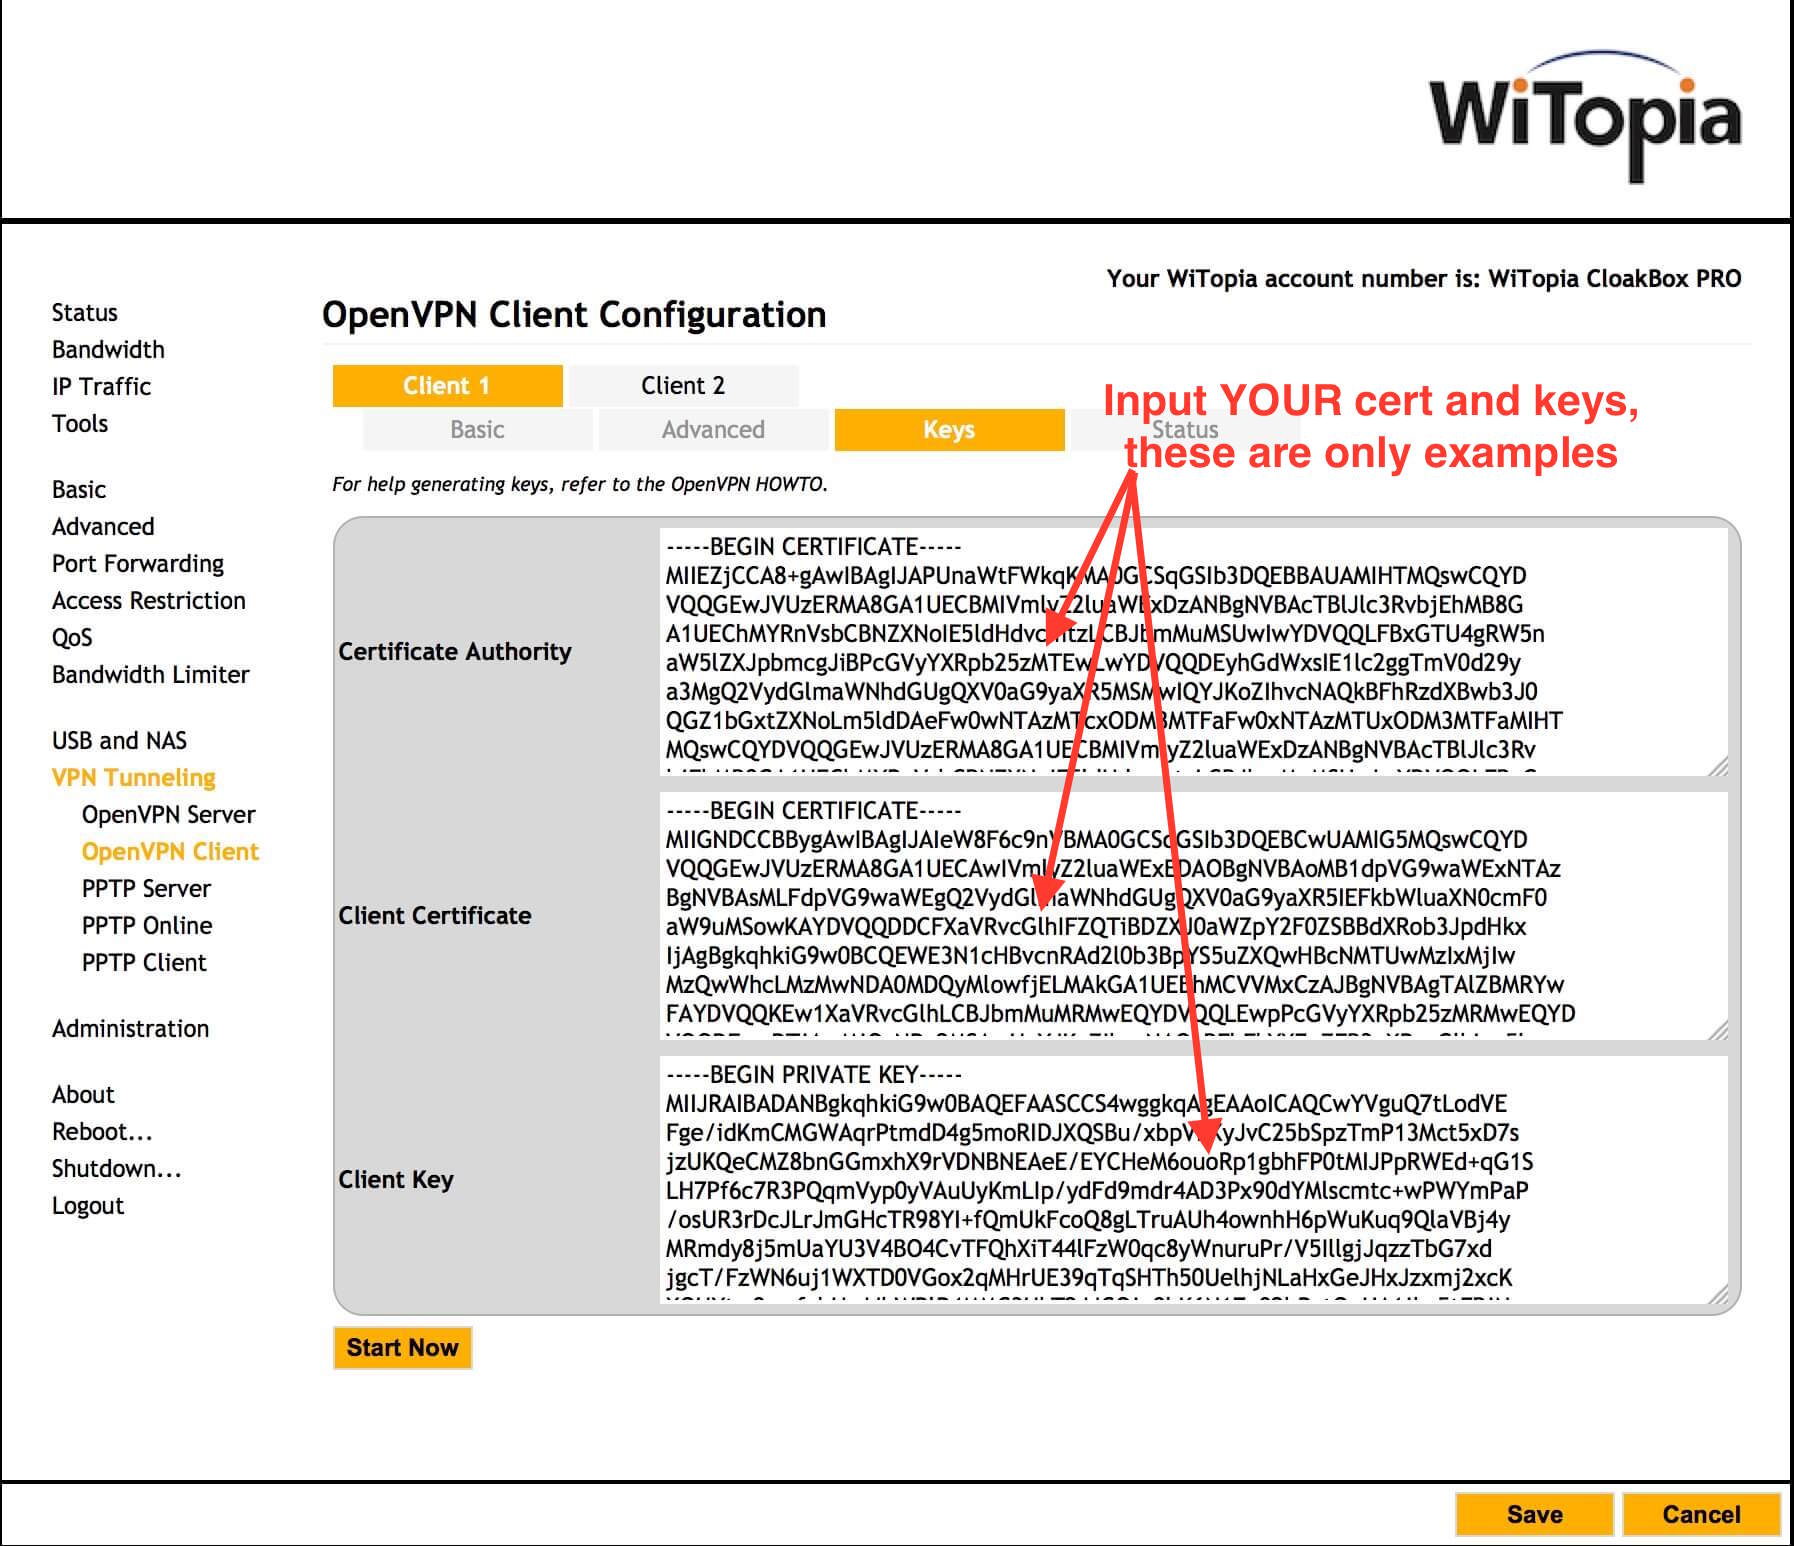Open the About page
This screenshot has height=1546, width=1794.
[83, 1095]
